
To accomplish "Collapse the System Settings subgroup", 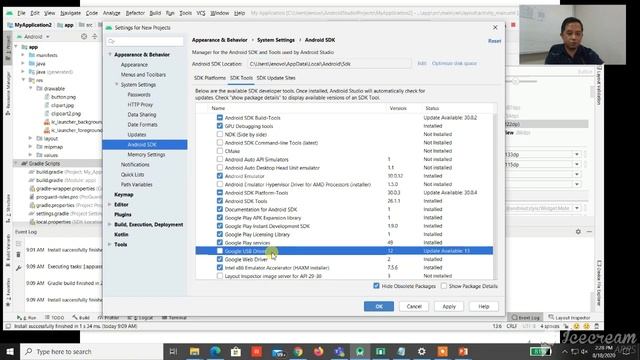I will (117, 84).
